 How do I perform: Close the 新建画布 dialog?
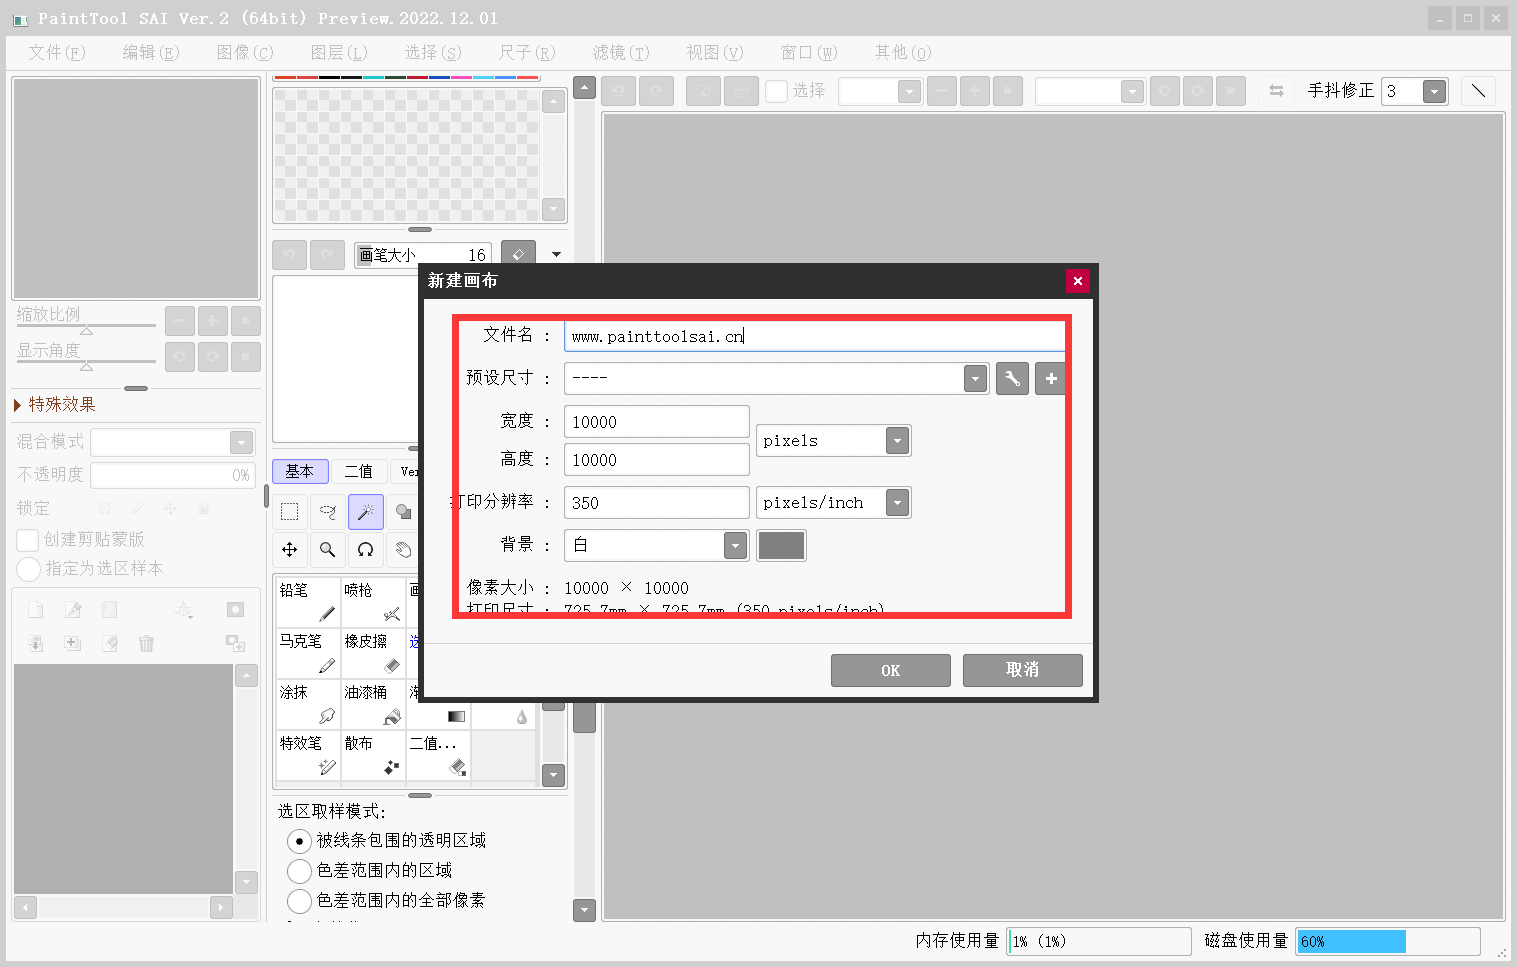click(1077, 281)
